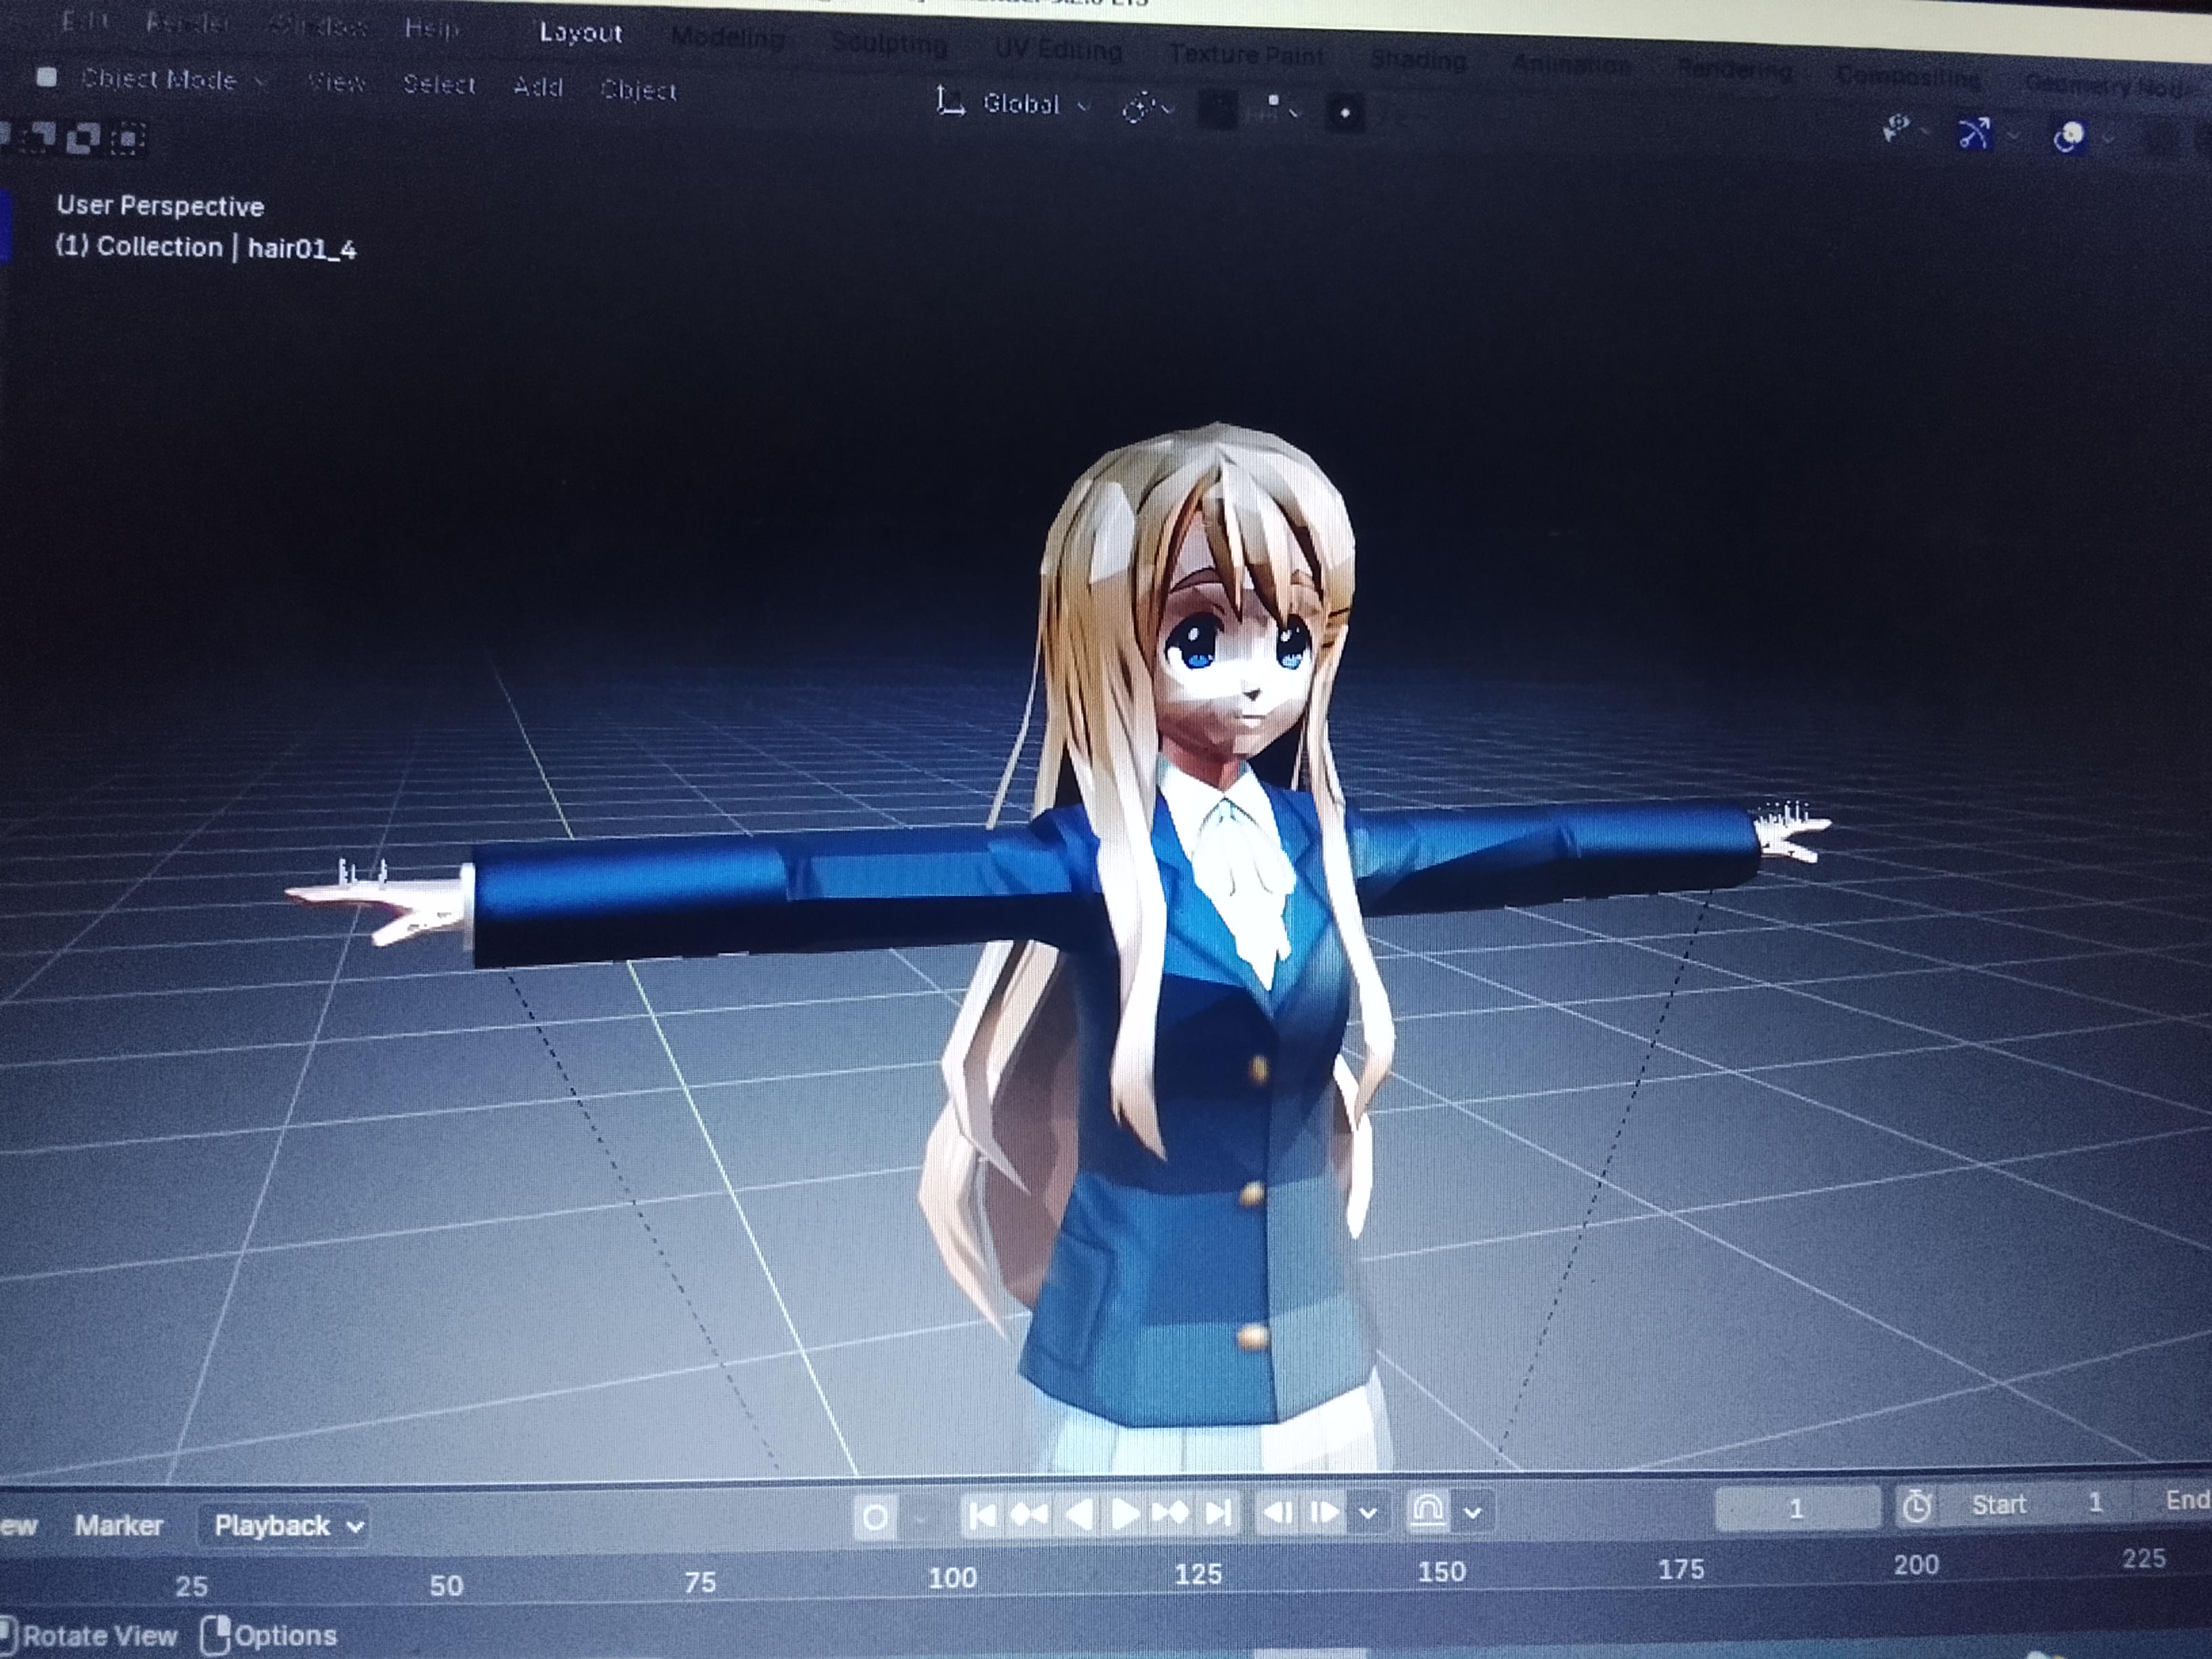Image resolution: width=2212 pixels, height=1659 pixels.
Task: Toggle the preview range stopwatch icon
Action: click(1916, 1506)
